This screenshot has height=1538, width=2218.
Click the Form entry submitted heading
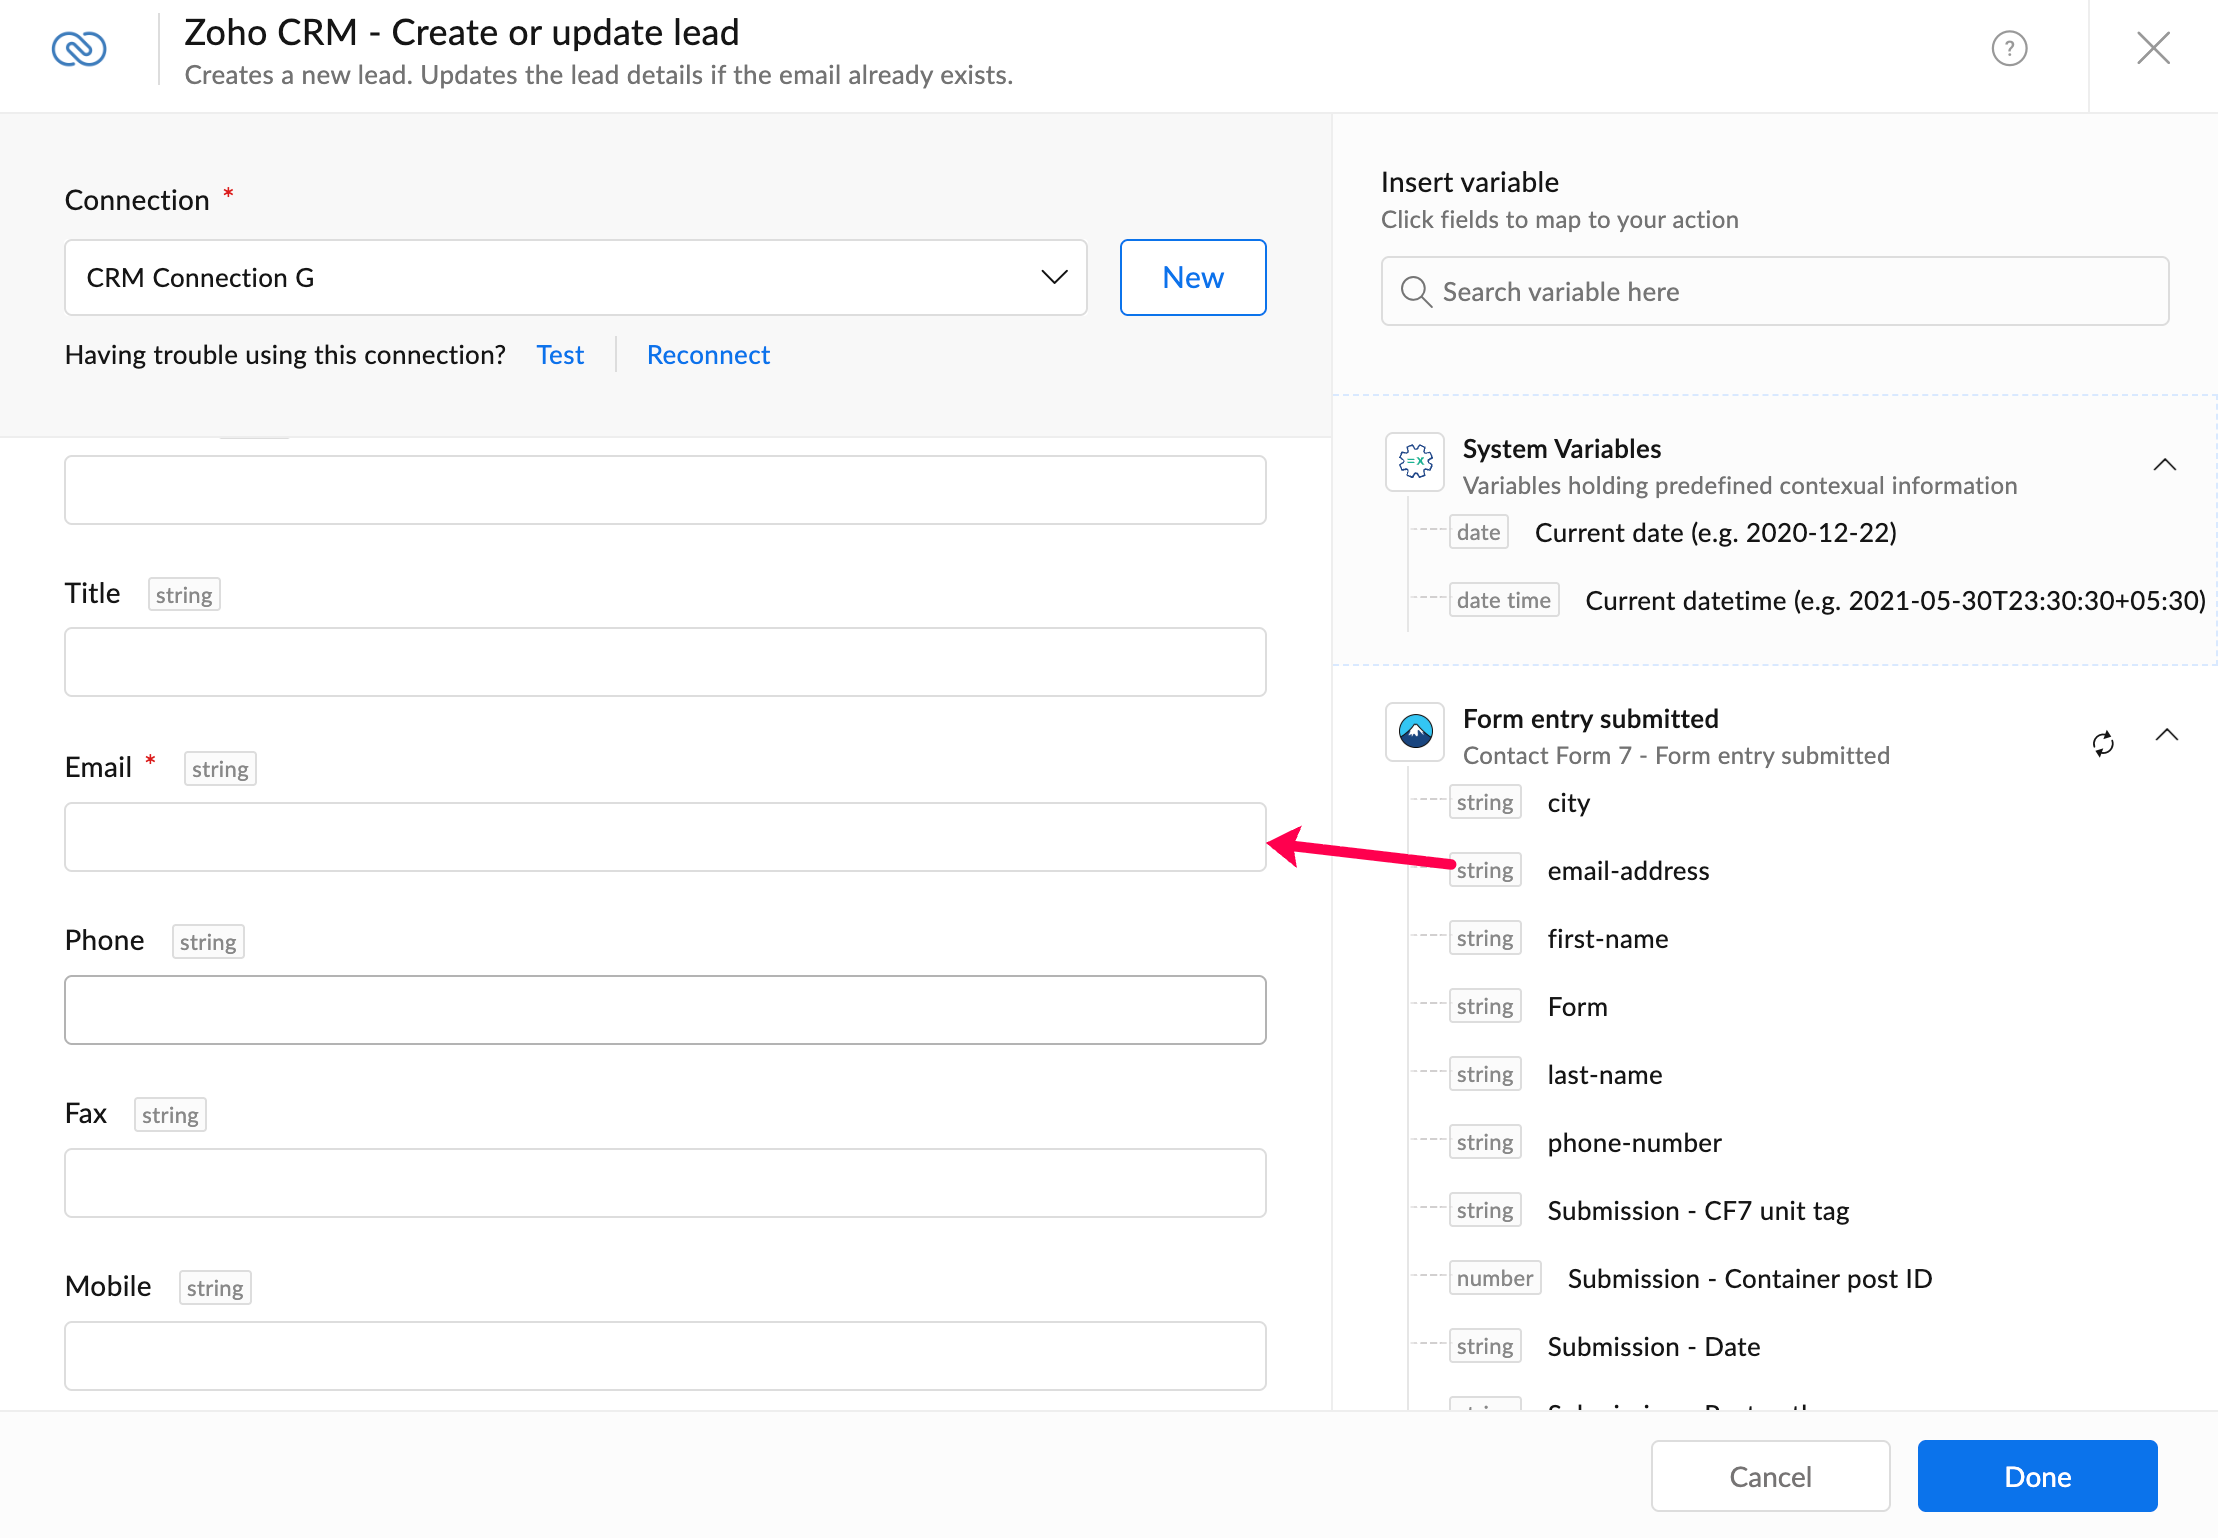tap(1590, 718)
